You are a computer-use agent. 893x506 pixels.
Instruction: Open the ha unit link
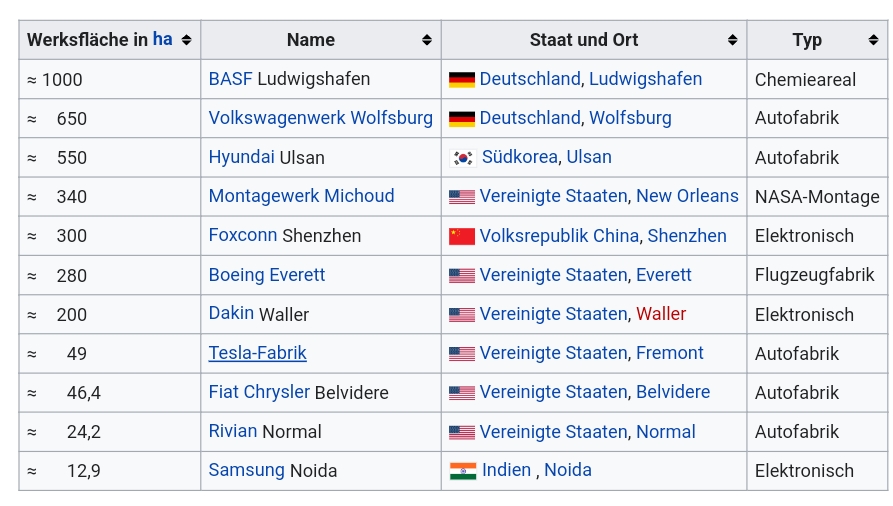coord(162,39)
